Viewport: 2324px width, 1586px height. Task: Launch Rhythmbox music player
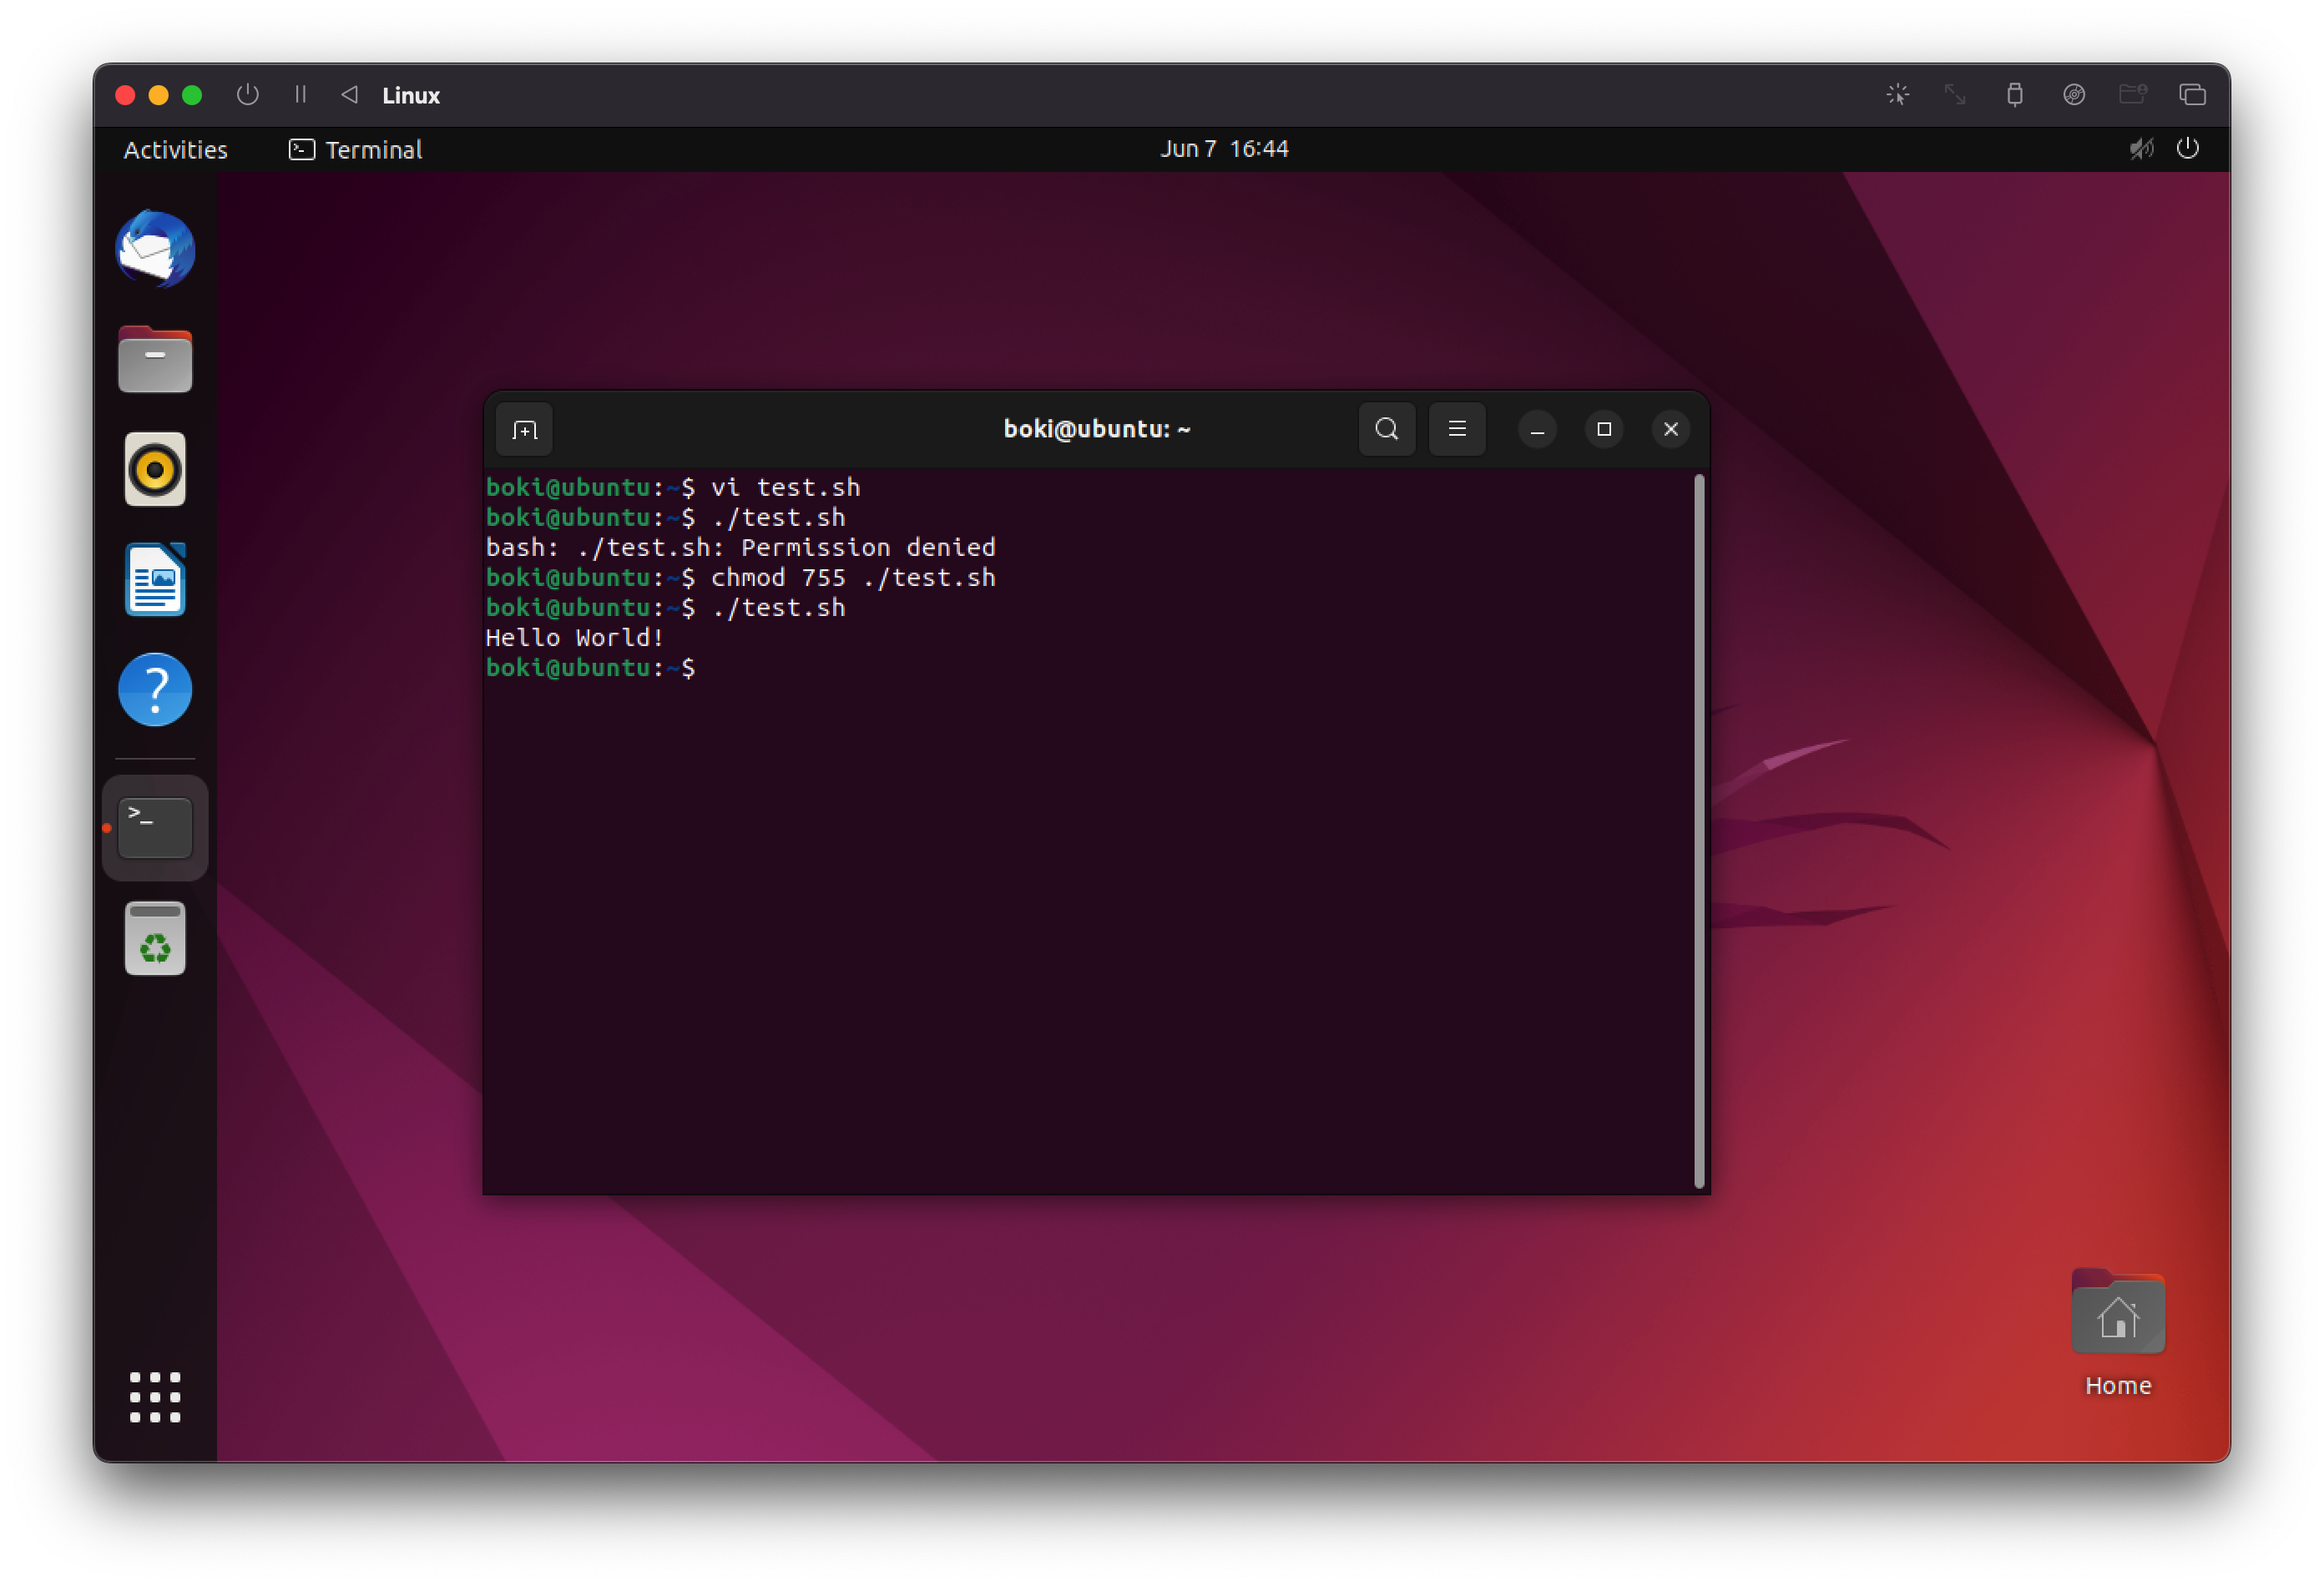click(155, 470)
